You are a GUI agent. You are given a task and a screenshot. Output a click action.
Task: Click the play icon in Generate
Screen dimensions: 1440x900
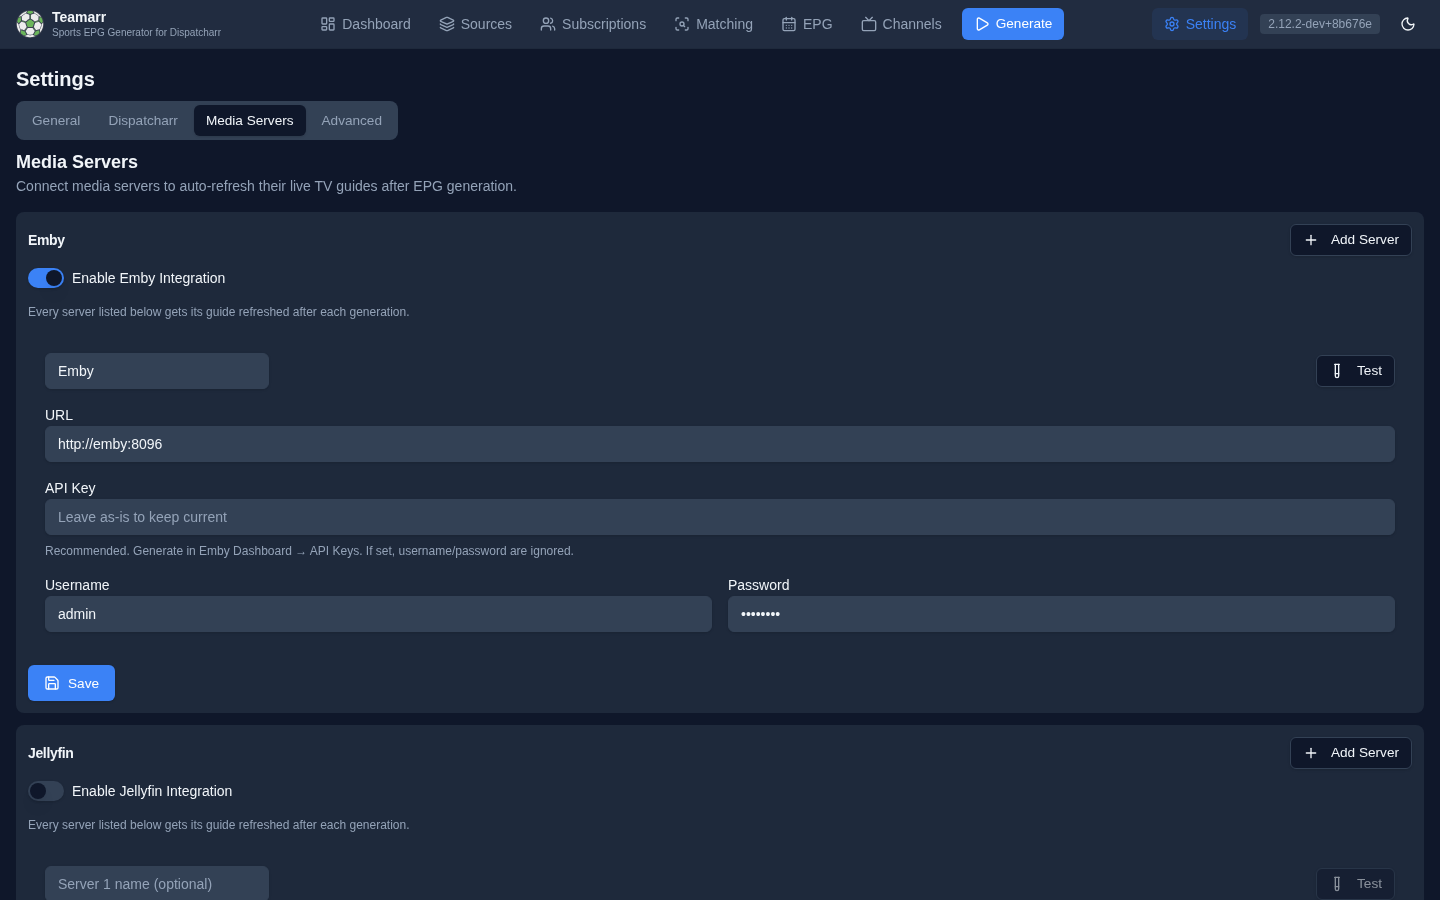coord(982,24)
